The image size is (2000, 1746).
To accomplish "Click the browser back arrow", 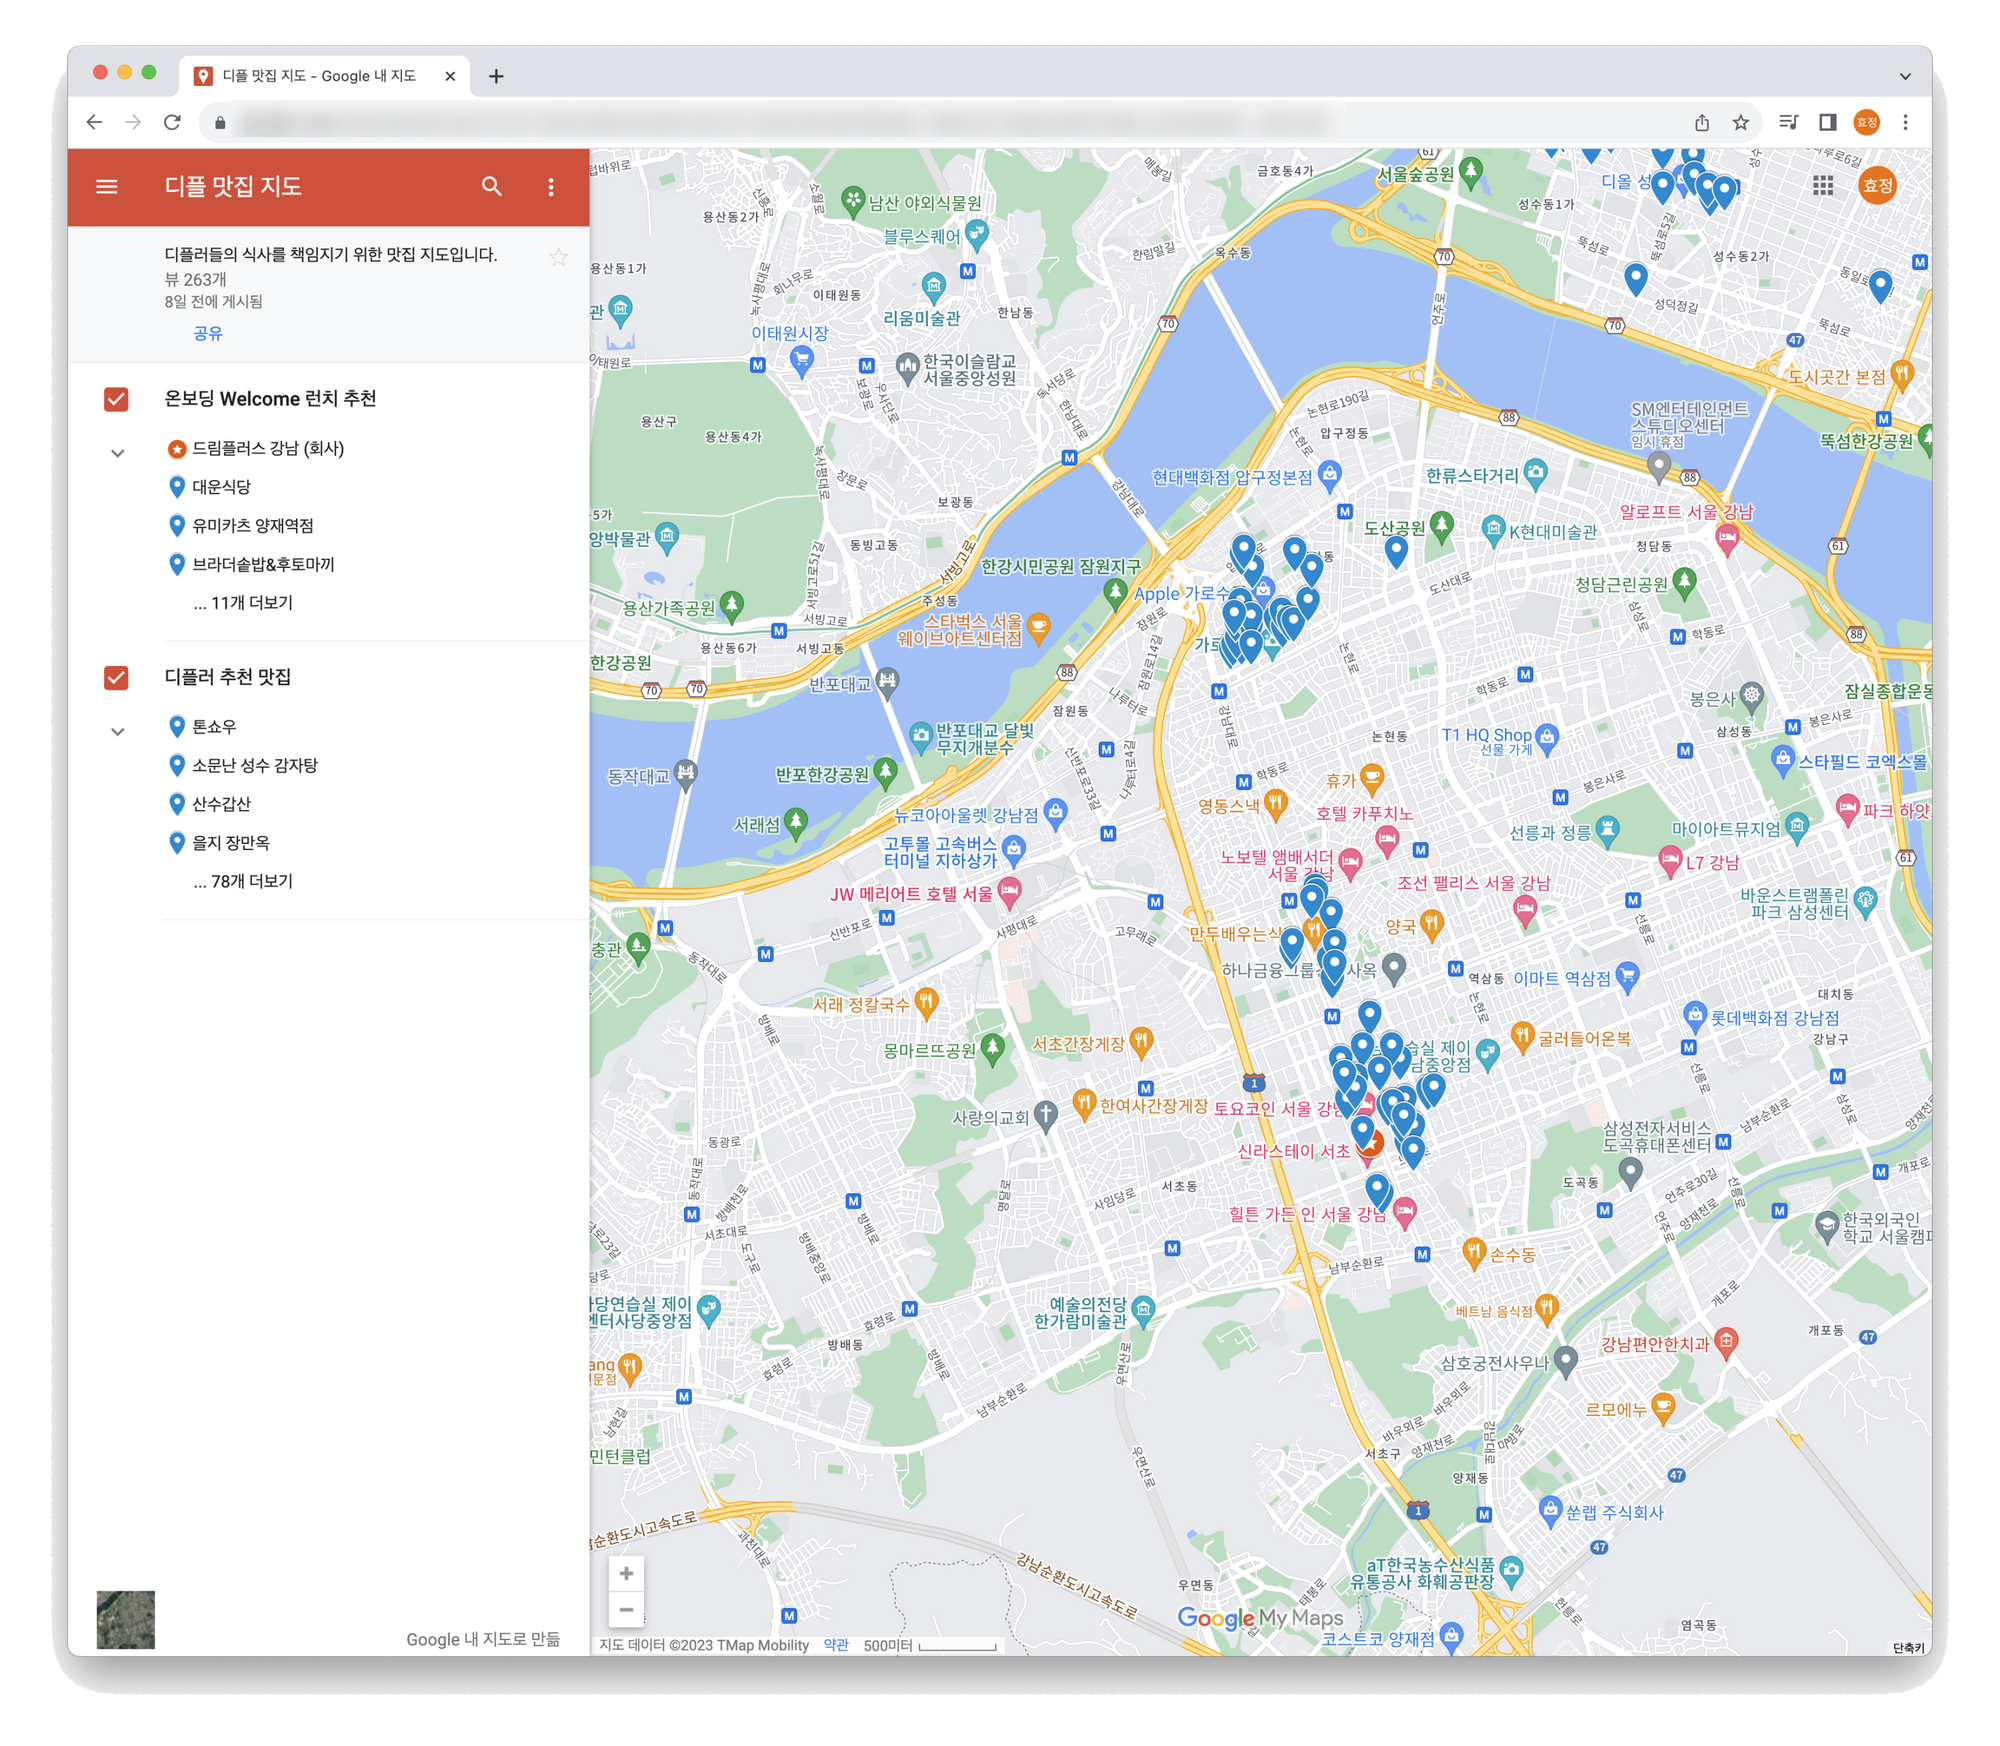I will [94, 122].
